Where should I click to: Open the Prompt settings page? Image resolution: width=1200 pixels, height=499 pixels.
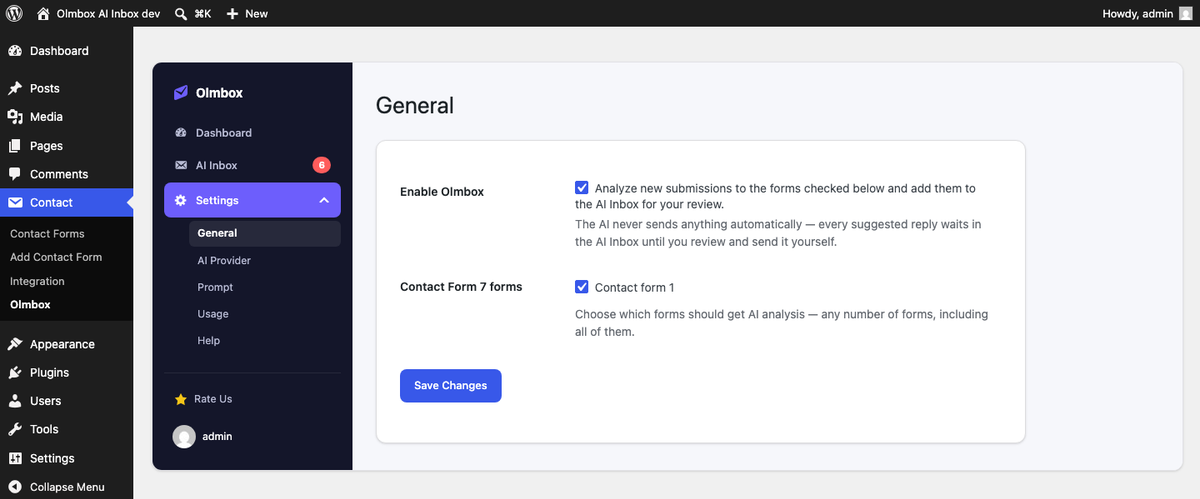click(215, 287)
